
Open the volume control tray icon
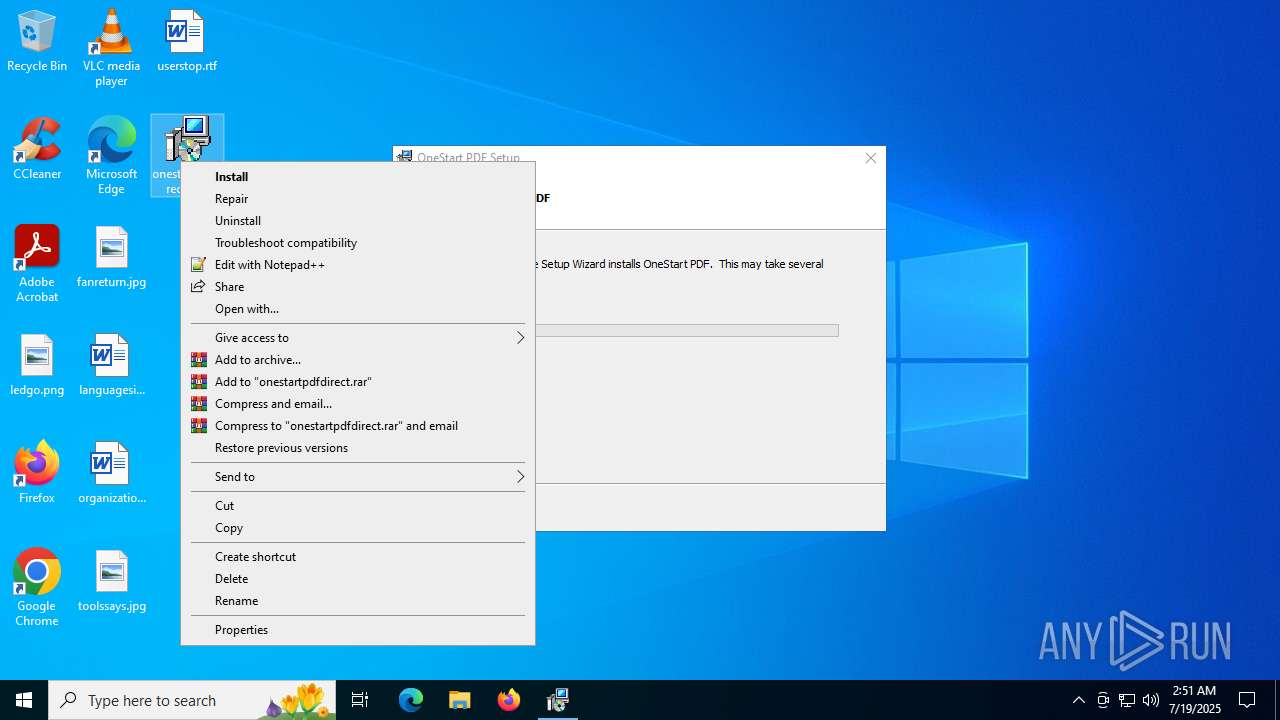[x=1151, y=700]
